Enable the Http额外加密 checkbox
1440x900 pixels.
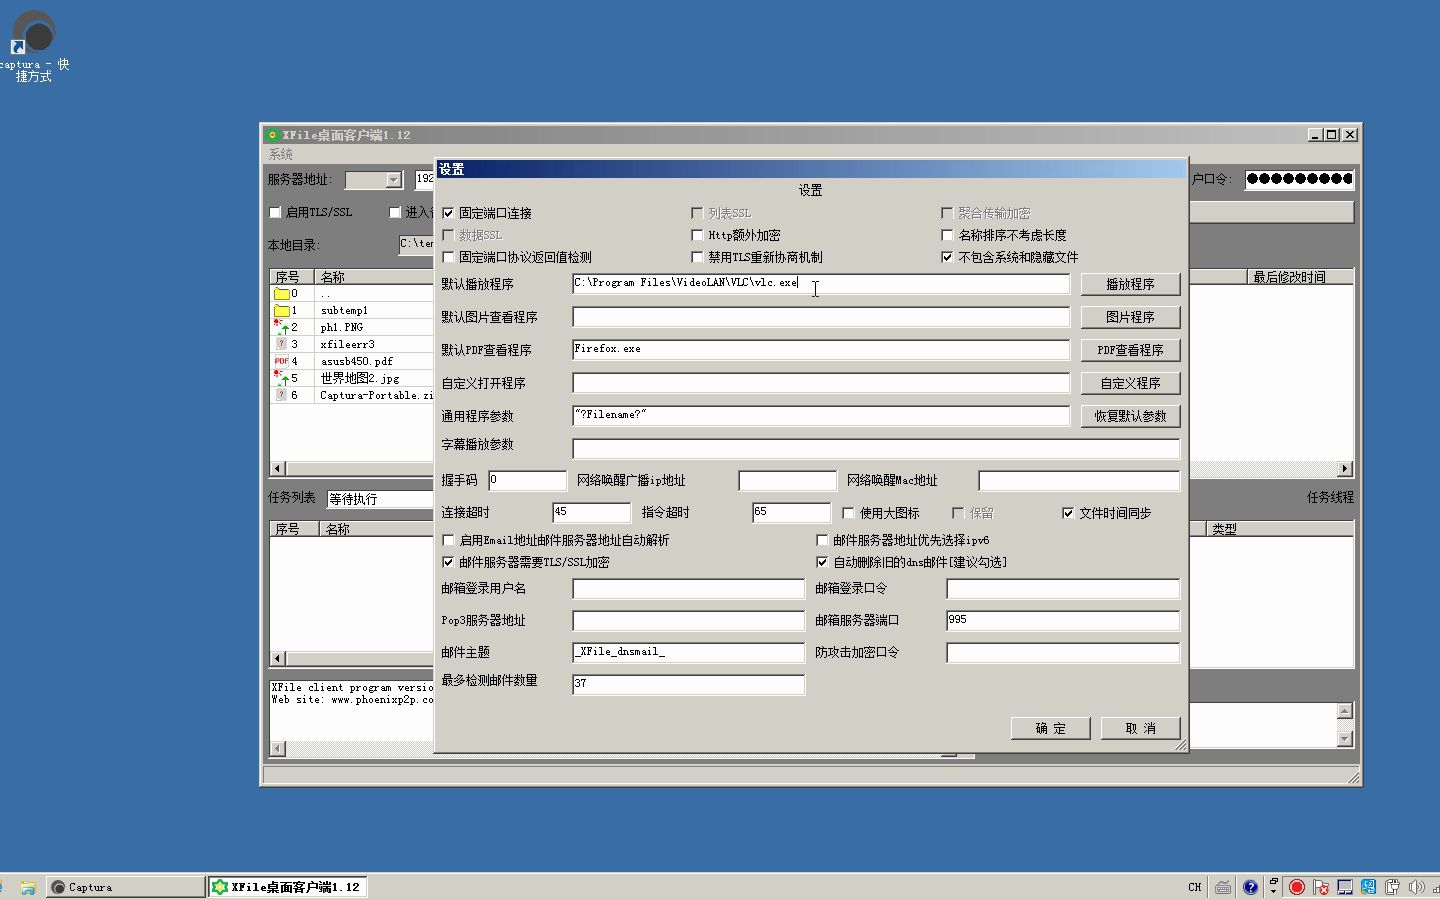coord(698,235)
